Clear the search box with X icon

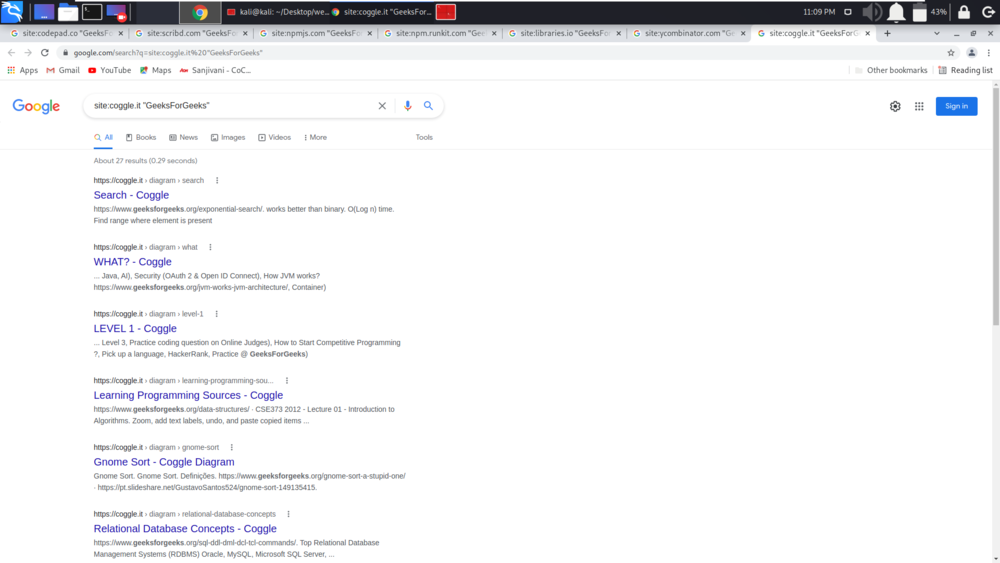tap(382, 106)
